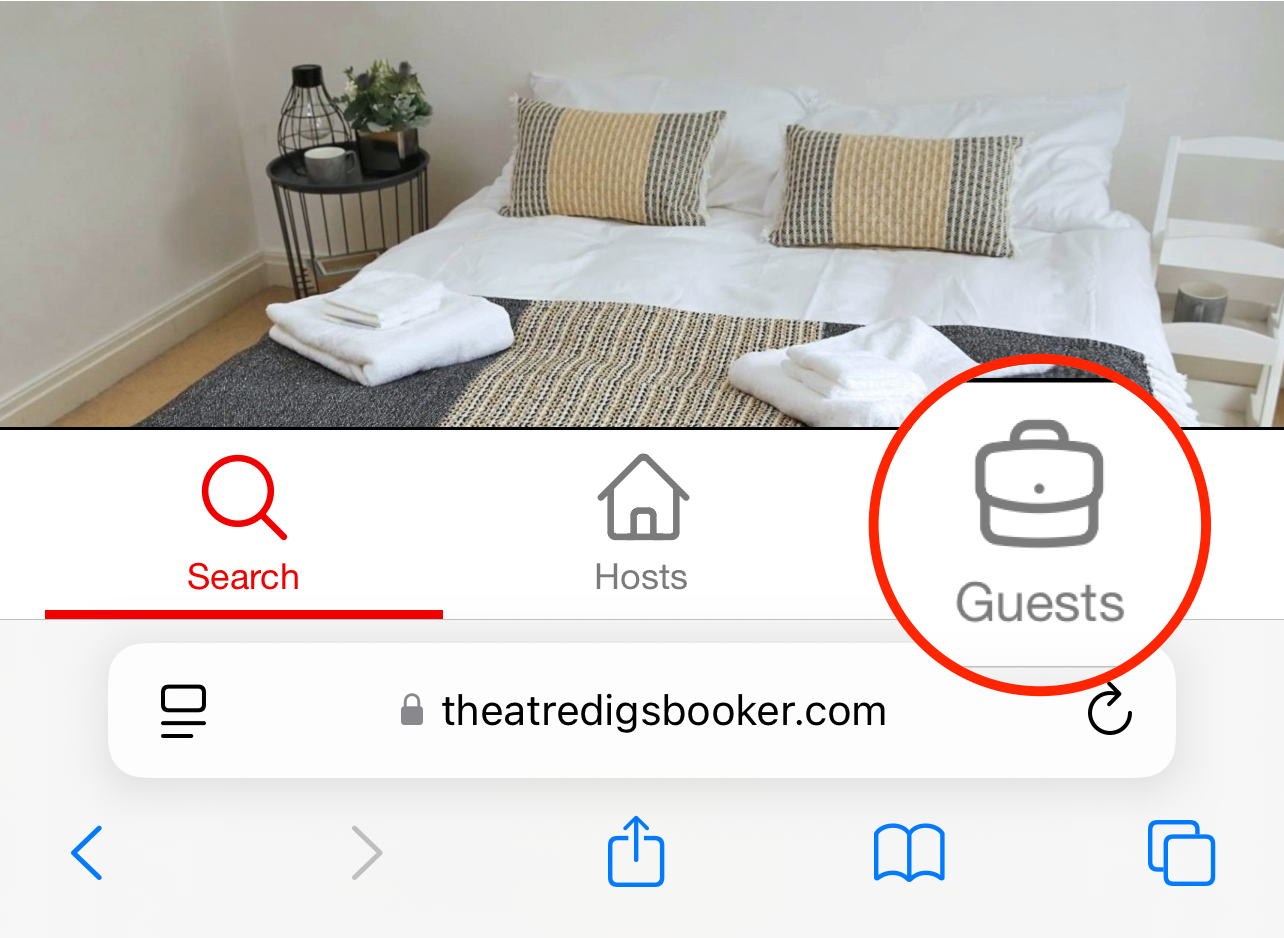The width and height of the screenshot is (1284, 938).
Task: Switch to the Hosts tab label
Action: coord(641,577)
